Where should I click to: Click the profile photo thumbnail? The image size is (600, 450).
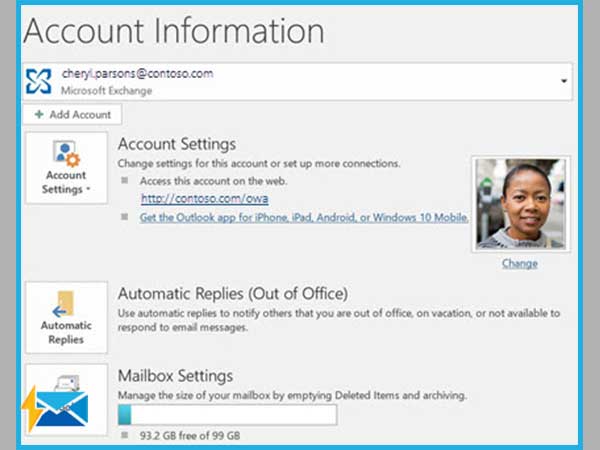point(521,204)
